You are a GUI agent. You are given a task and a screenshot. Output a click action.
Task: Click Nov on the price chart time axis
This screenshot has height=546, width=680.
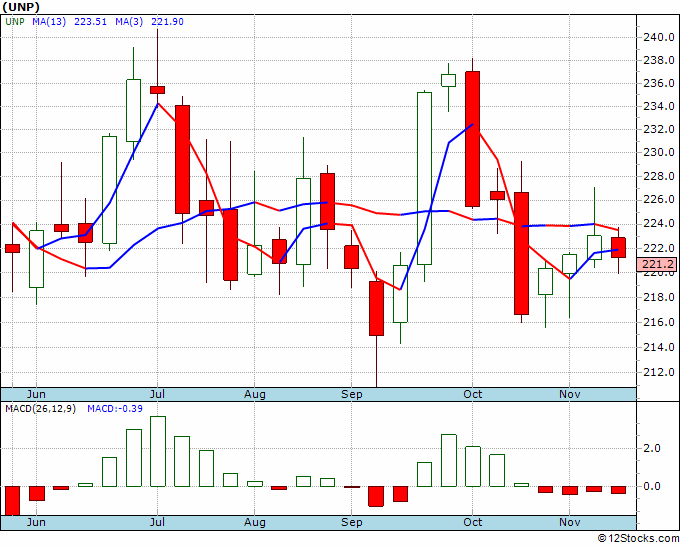[x=569, y=394]
